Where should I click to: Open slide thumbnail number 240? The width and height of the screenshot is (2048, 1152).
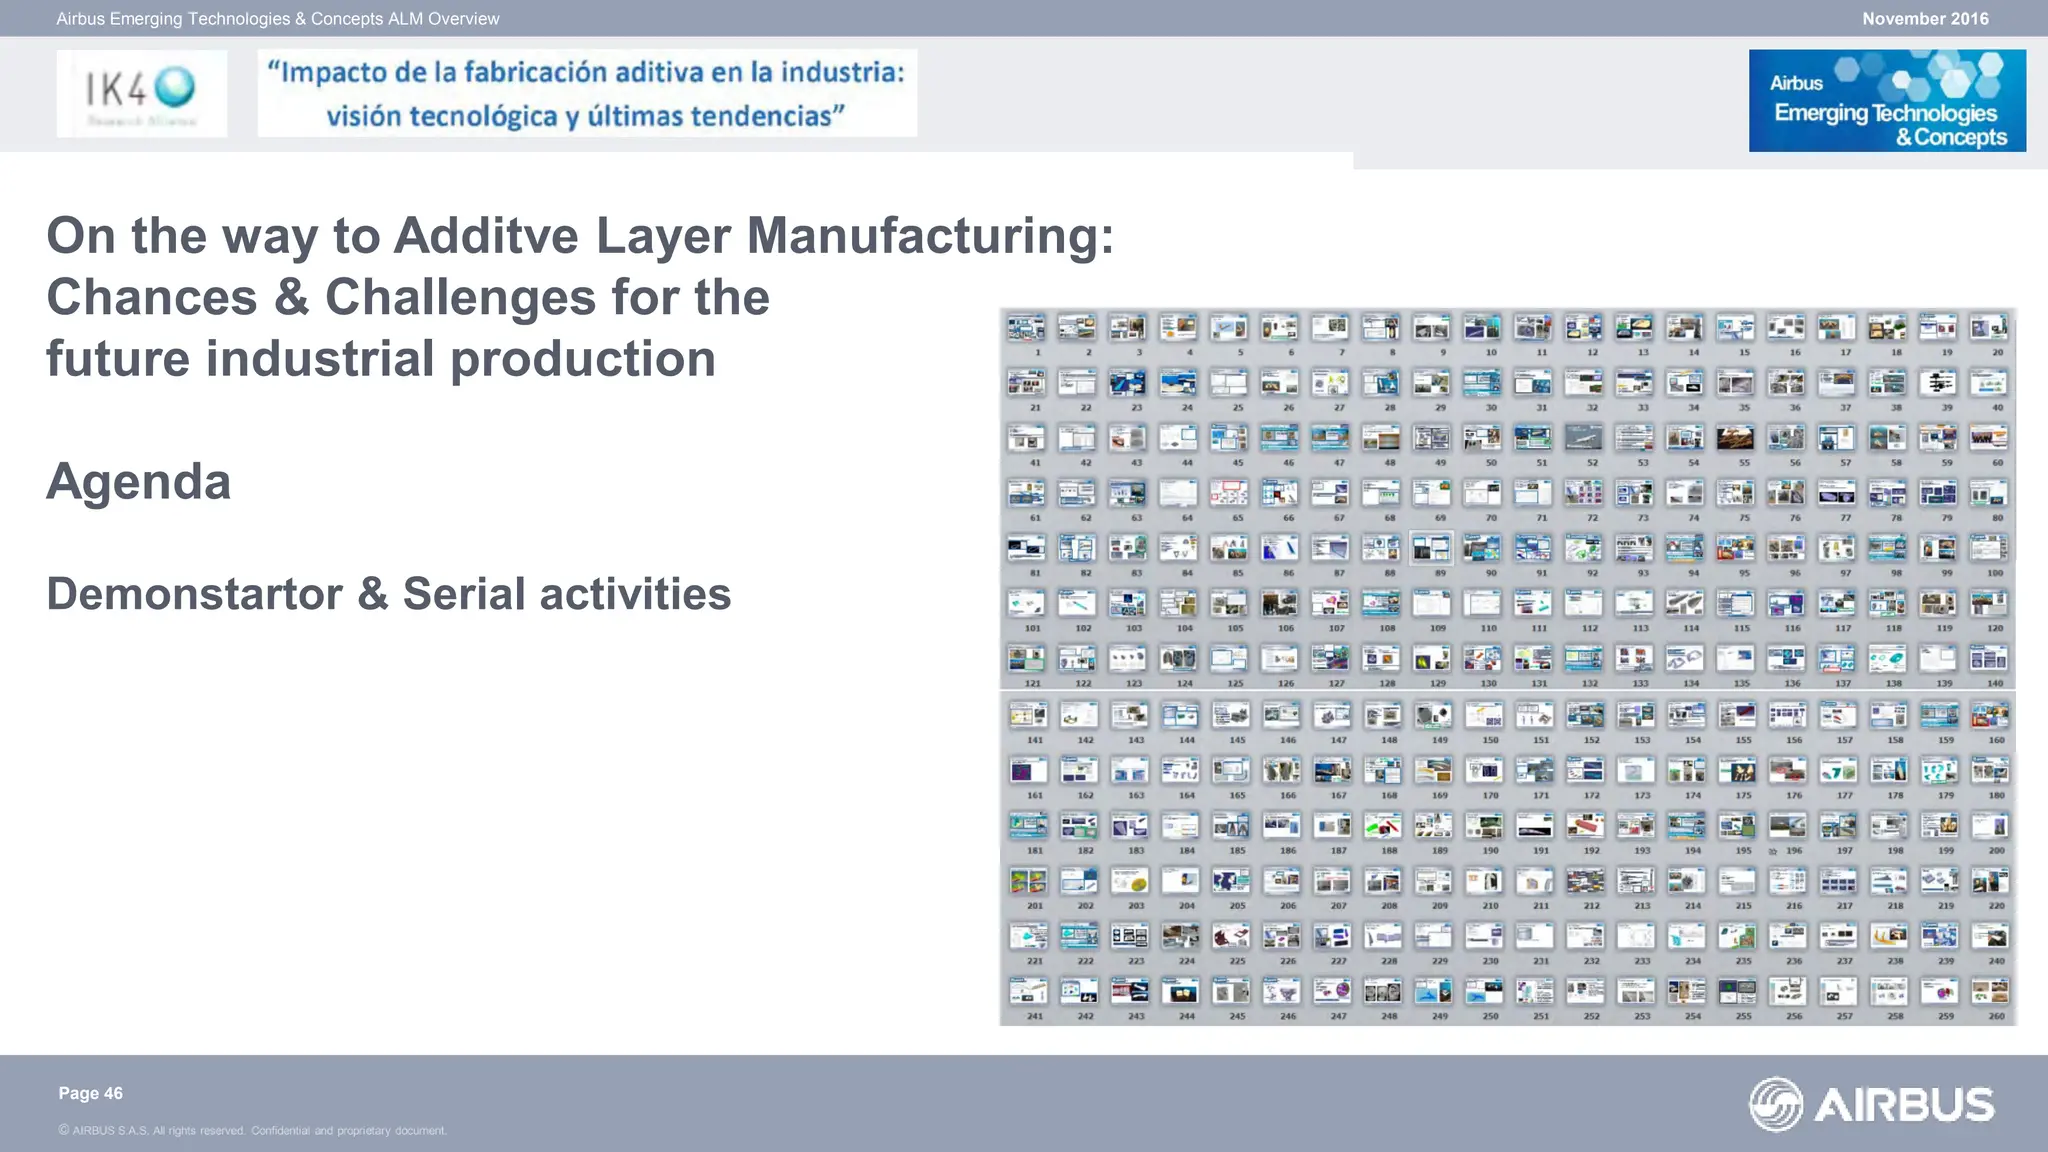pyautogui.click(x=1990, y=936)
